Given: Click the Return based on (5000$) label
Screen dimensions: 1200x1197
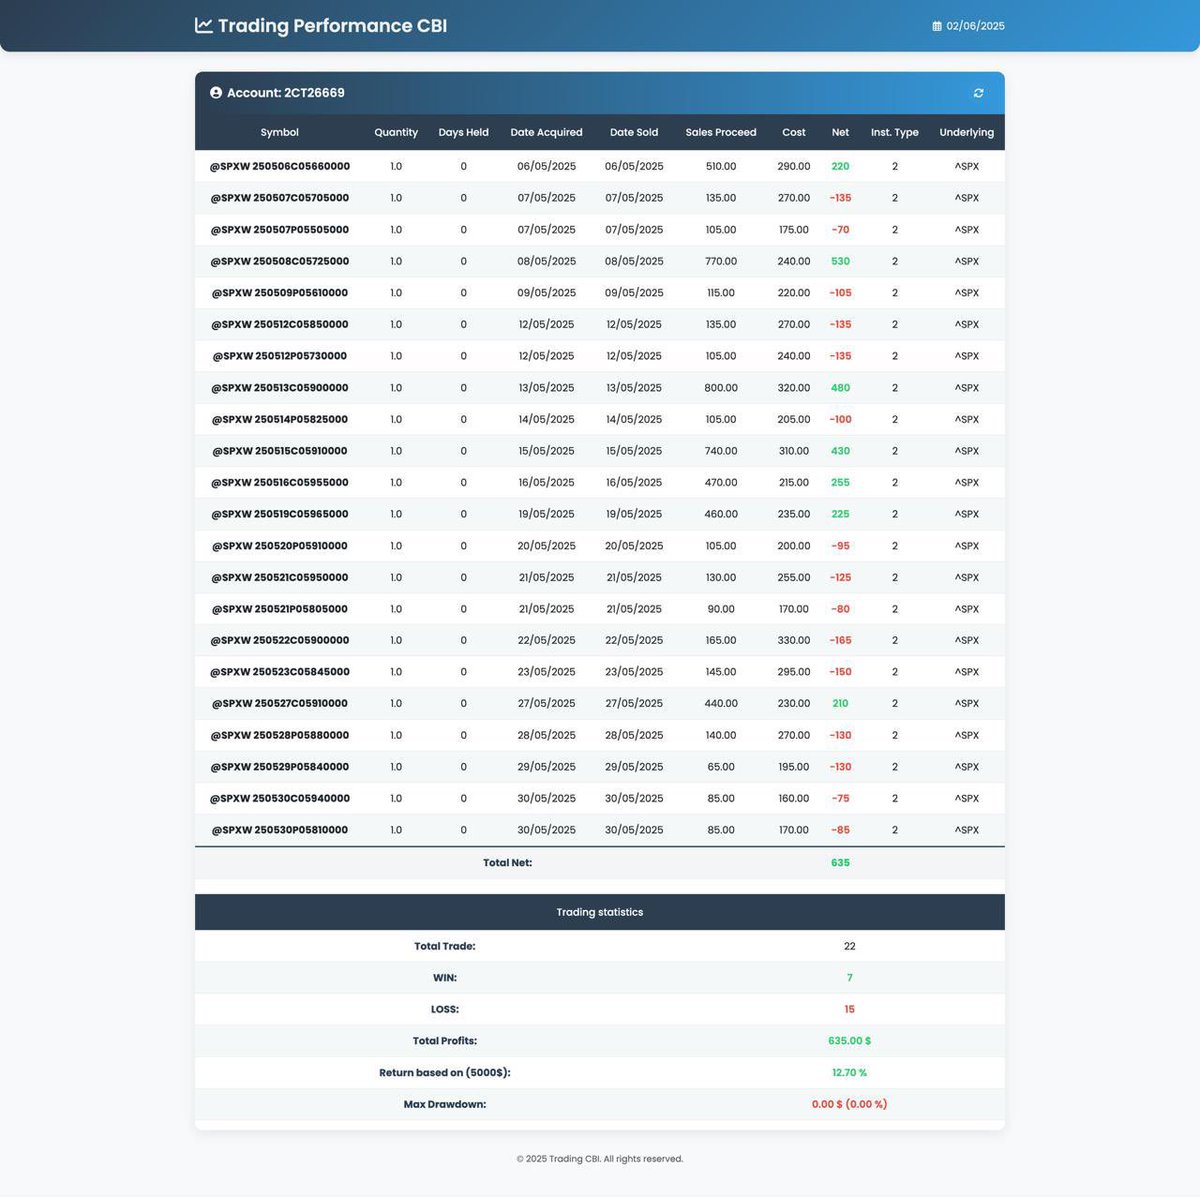Looking at the screenshot, I should [445, 1072].
